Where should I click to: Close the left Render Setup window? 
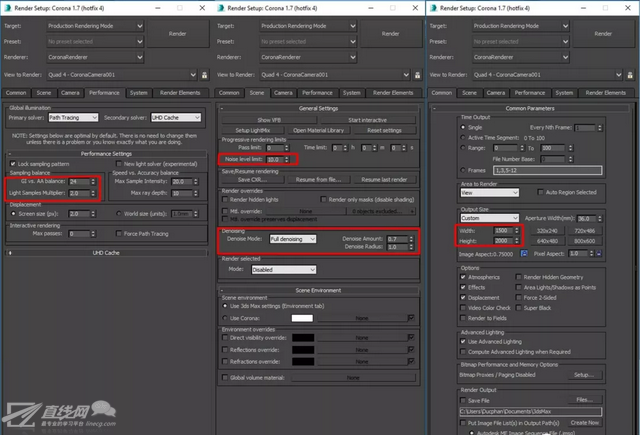tap(202, 6)
